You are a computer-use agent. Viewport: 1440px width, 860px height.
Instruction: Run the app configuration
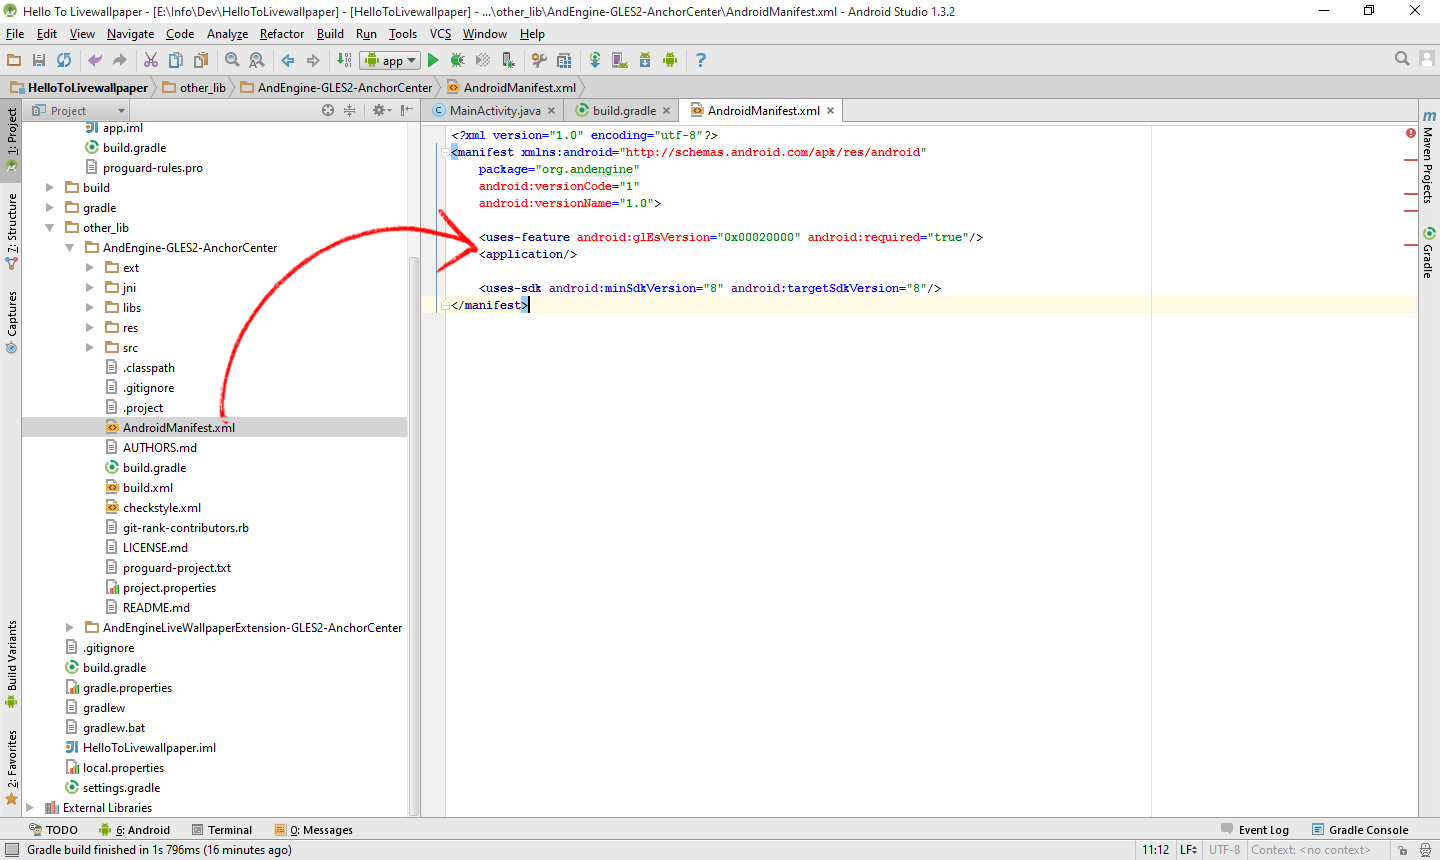tap(433, 60)
